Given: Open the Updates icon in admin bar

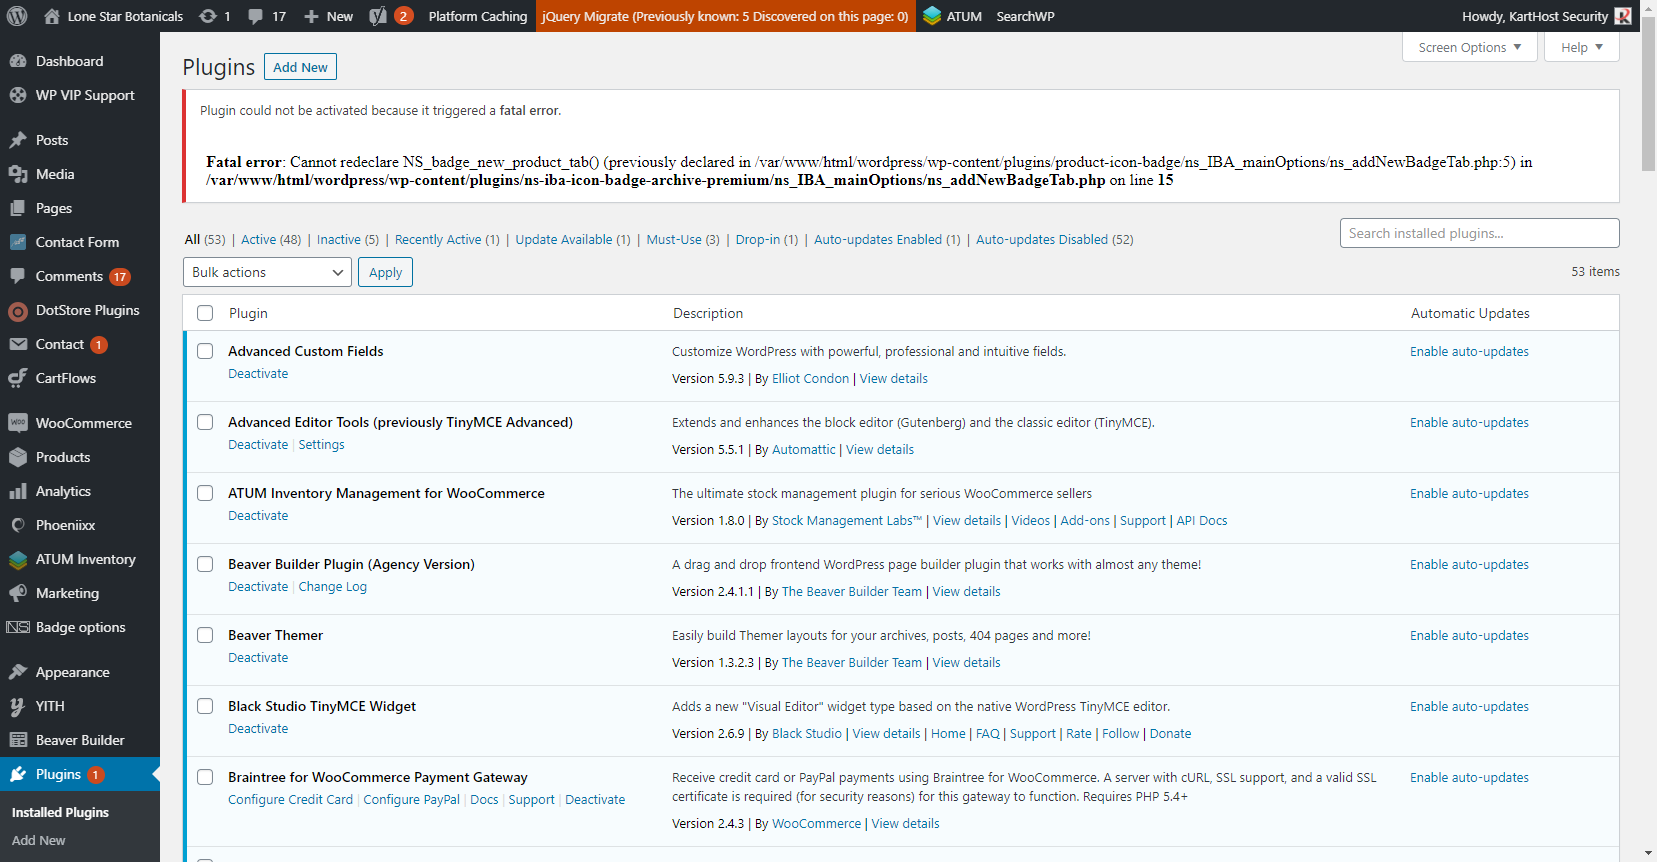Looking at the screenshot, I should pos(207,16).
